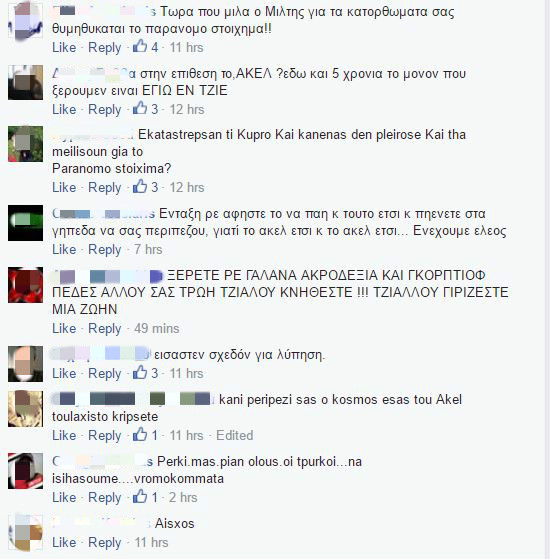Like the comment about ΕΓΙΩ ΕΝ ΤΖΙΕ
Screen dimensions: 550x559
pos(64,109)
